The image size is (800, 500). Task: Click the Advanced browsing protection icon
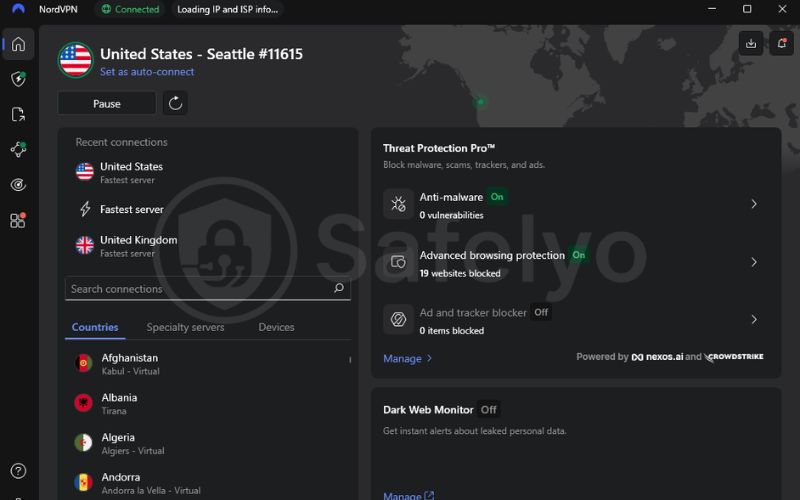coord(398,262)
